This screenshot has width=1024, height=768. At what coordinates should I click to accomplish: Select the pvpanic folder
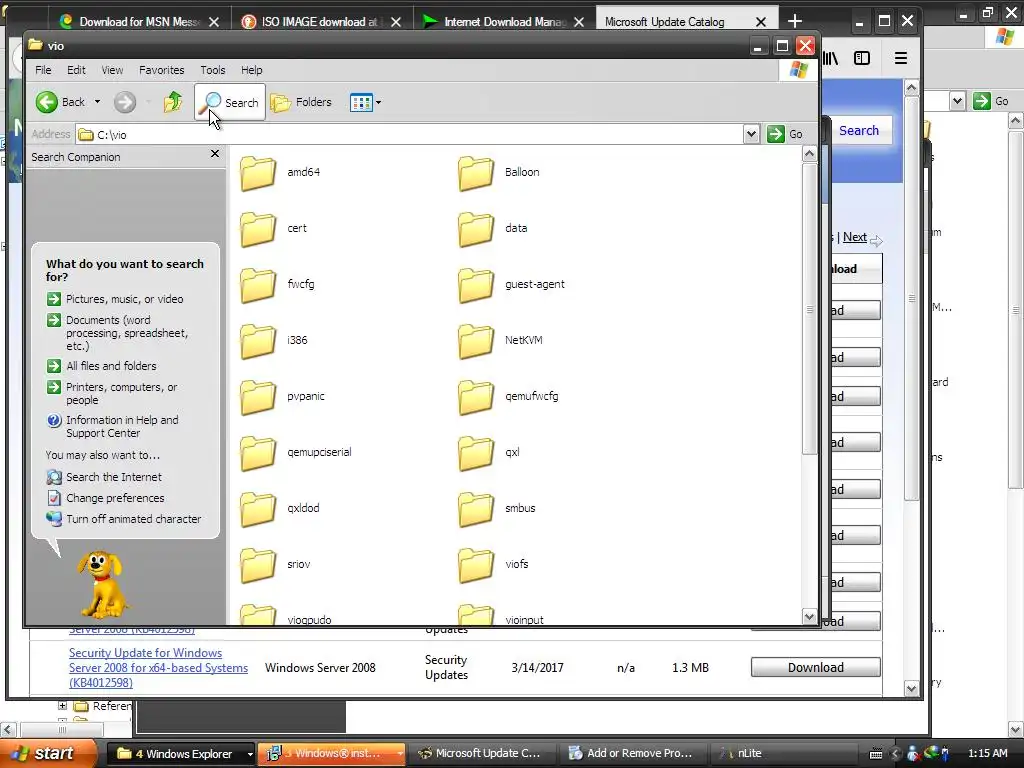click(x=283, y=396)
